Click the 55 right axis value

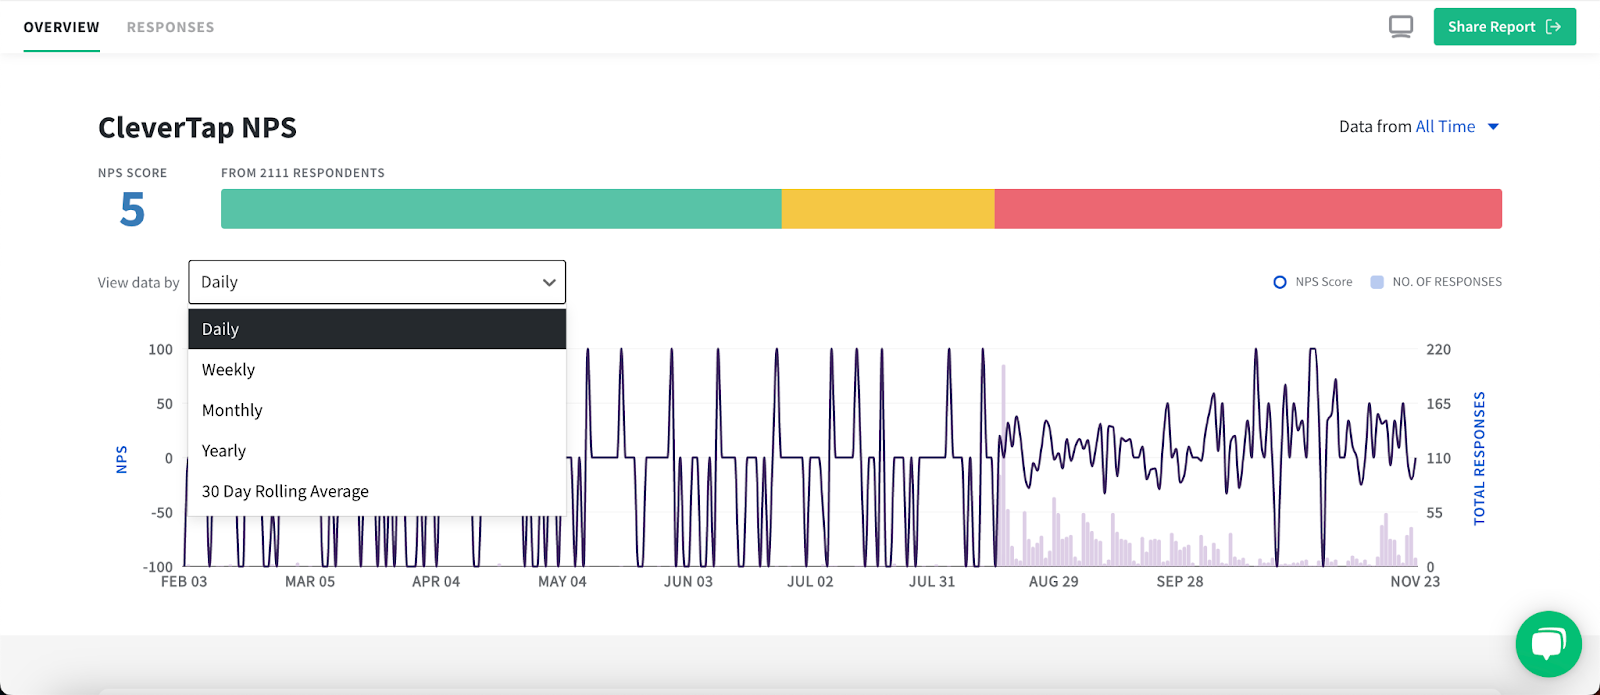pos(1434,513)
